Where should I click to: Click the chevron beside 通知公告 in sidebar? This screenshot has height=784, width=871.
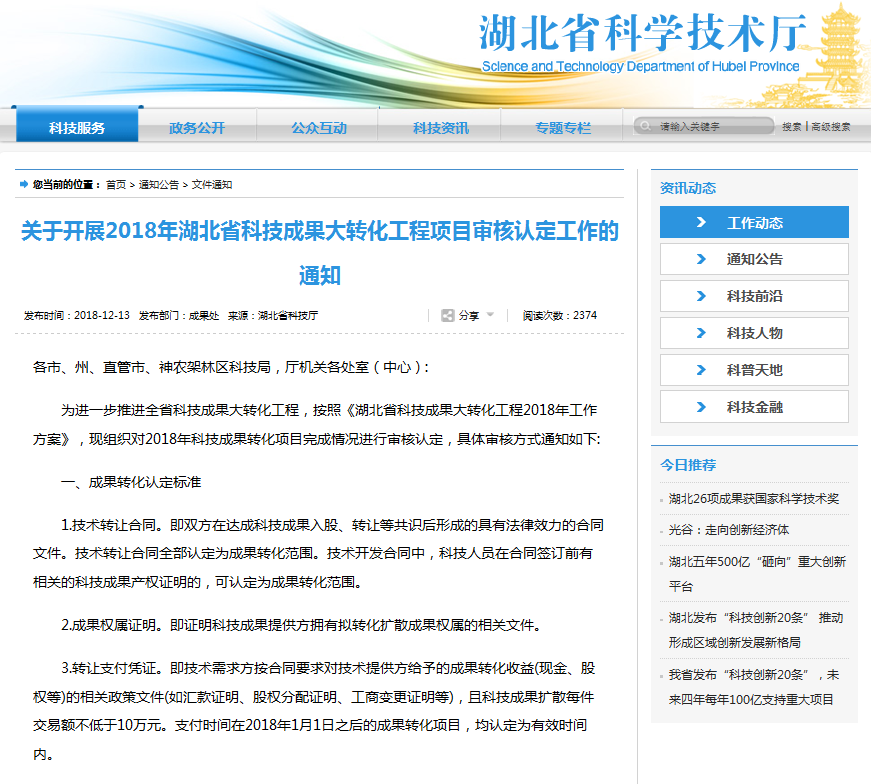coord(701,259)
